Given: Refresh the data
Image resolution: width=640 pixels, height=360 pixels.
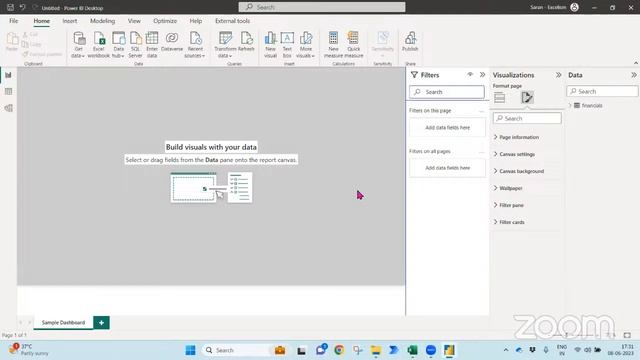Looking at the screenshot, I should [246, 42].
